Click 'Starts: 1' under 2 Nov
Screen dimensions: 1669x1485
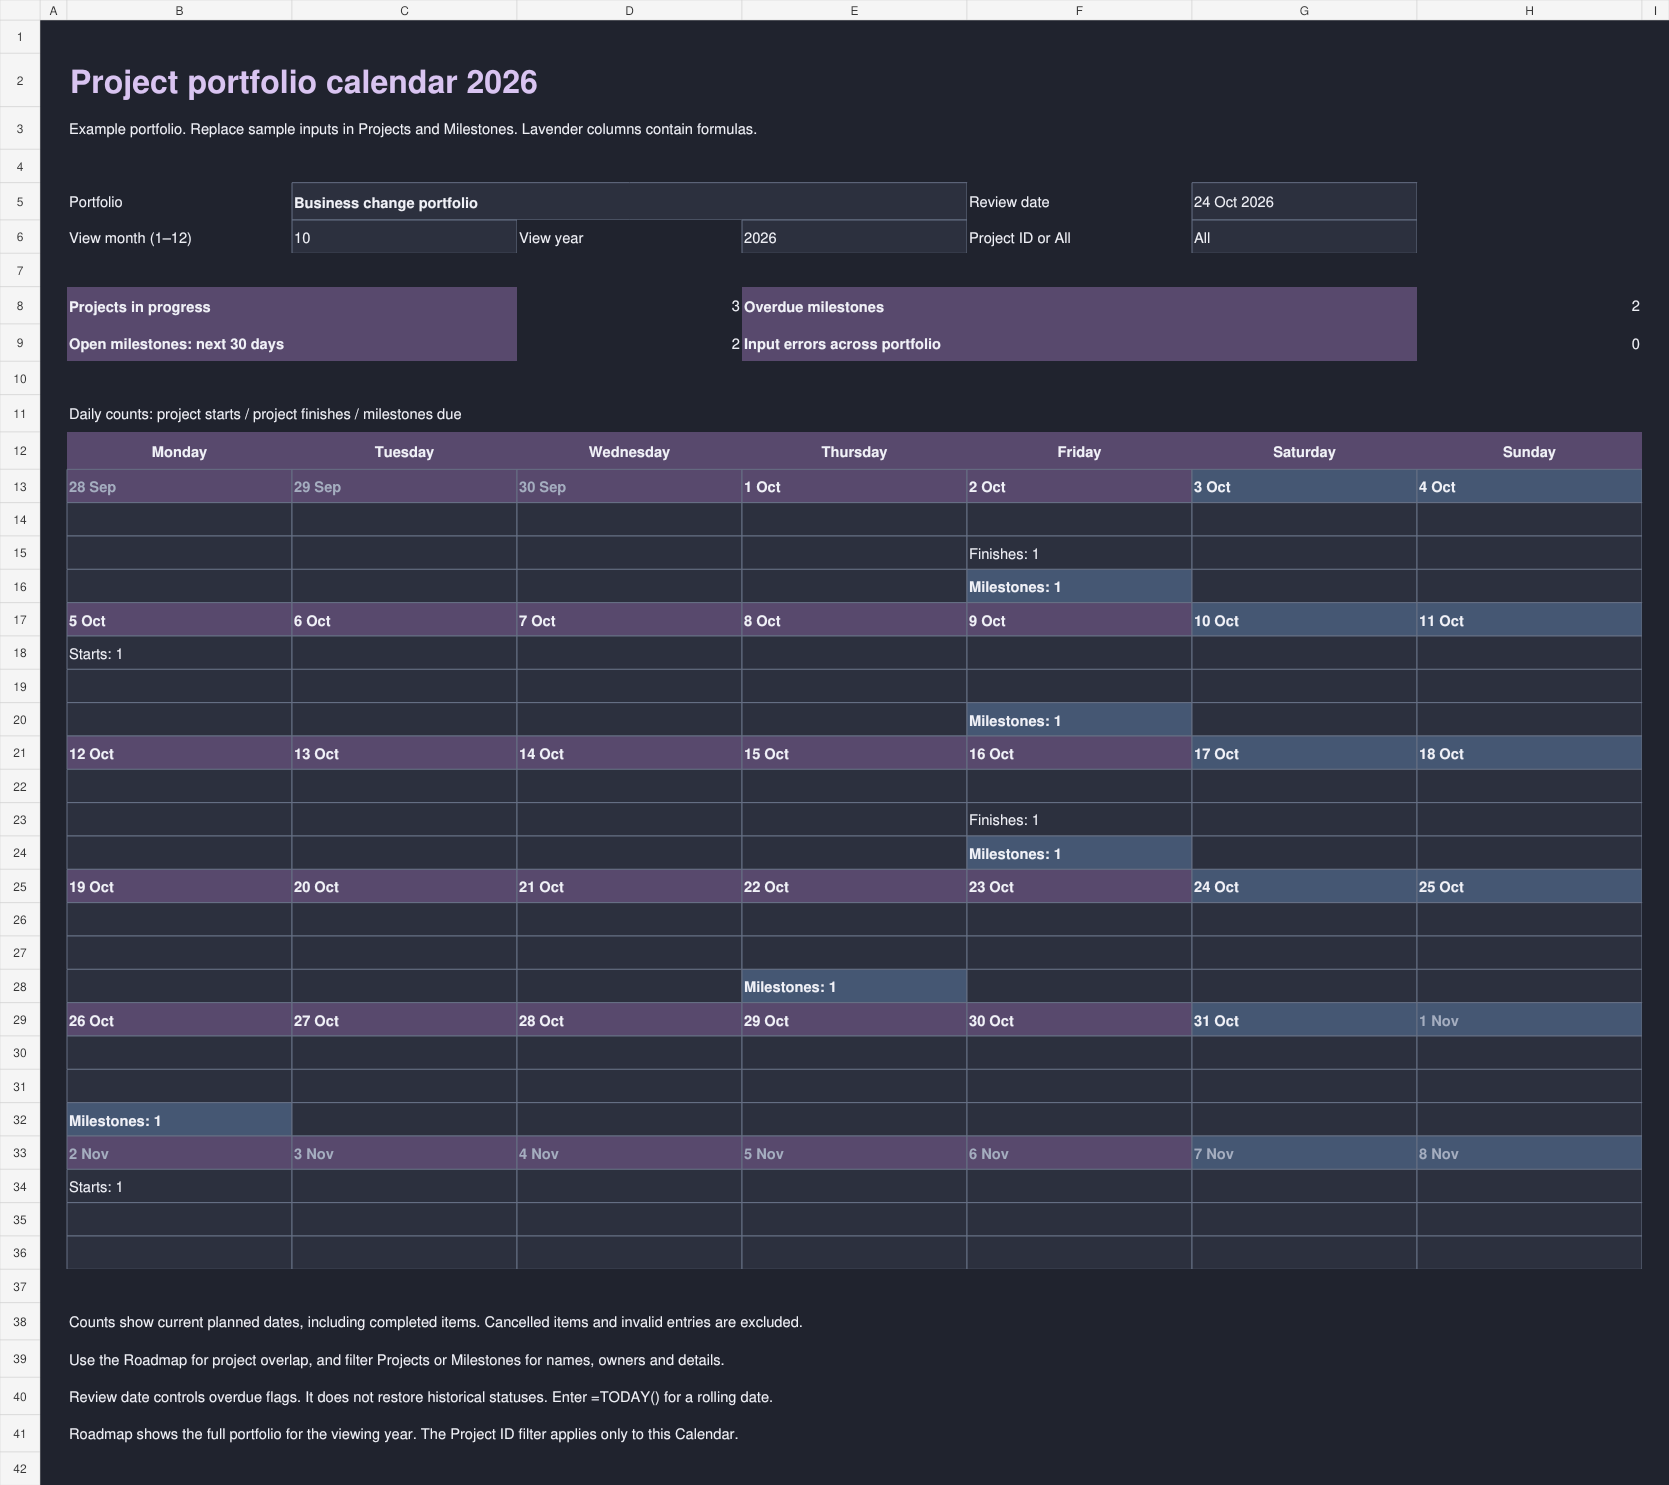pos(179,1187)
